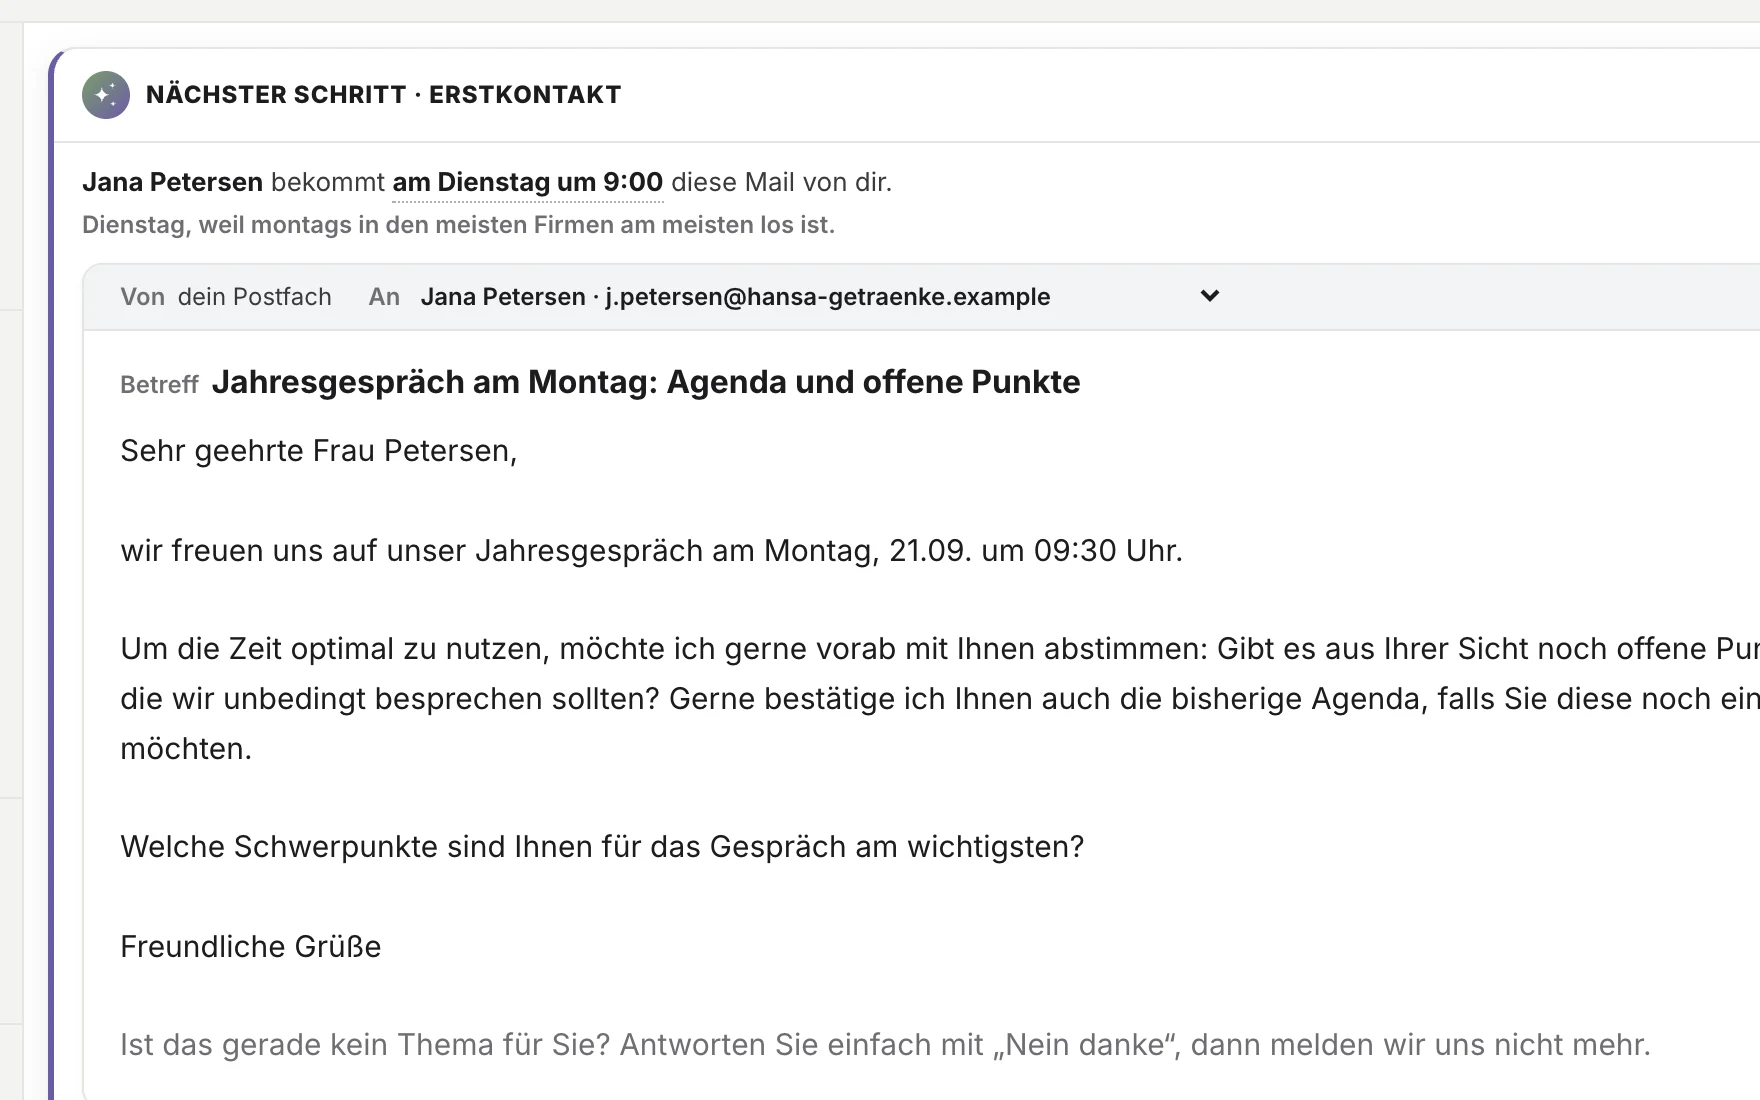Screen dimensions: 1760x1100
Task: Click the 'dein Postfach' sender value
Action: 255,297
